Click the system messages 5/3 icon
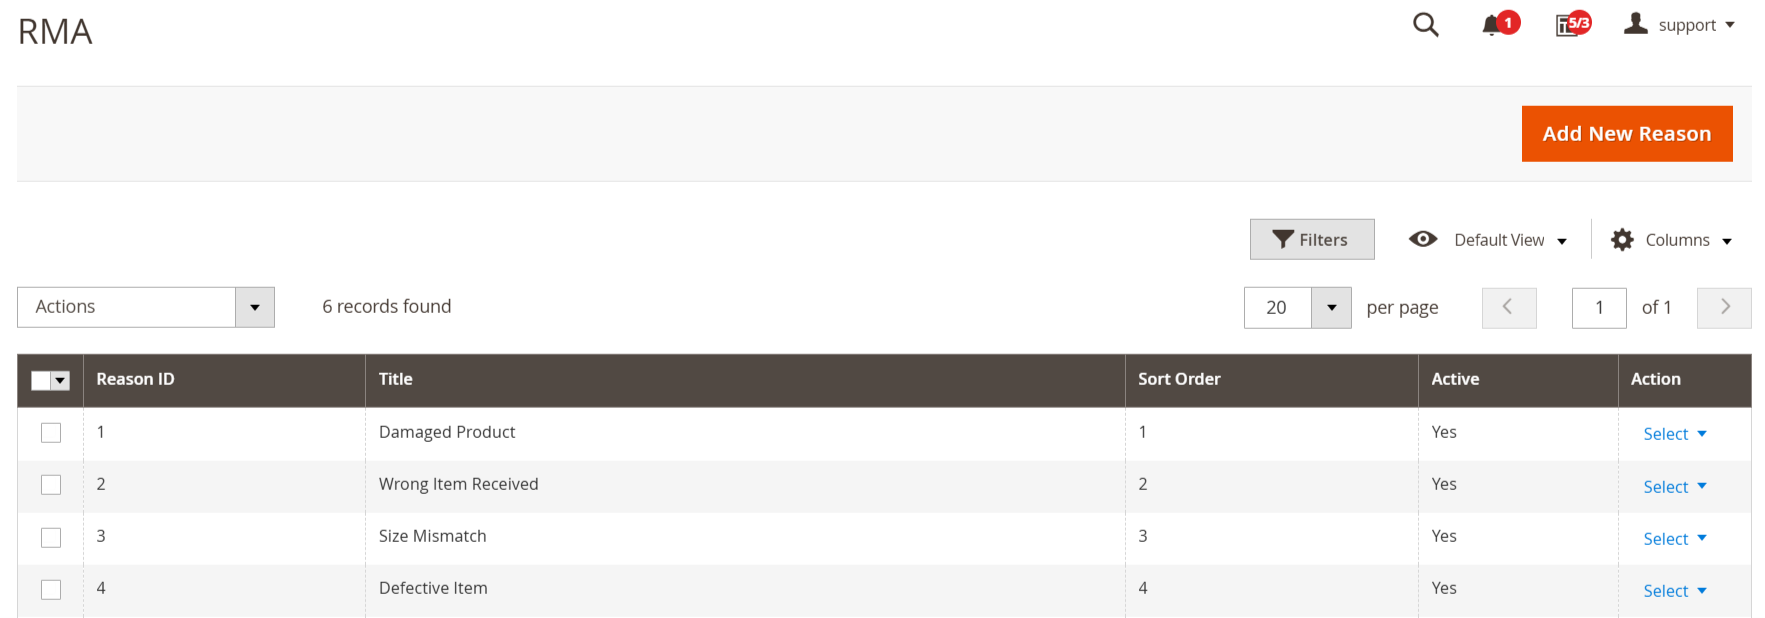The image size is (1765, 618). (x=1569, y=25)
